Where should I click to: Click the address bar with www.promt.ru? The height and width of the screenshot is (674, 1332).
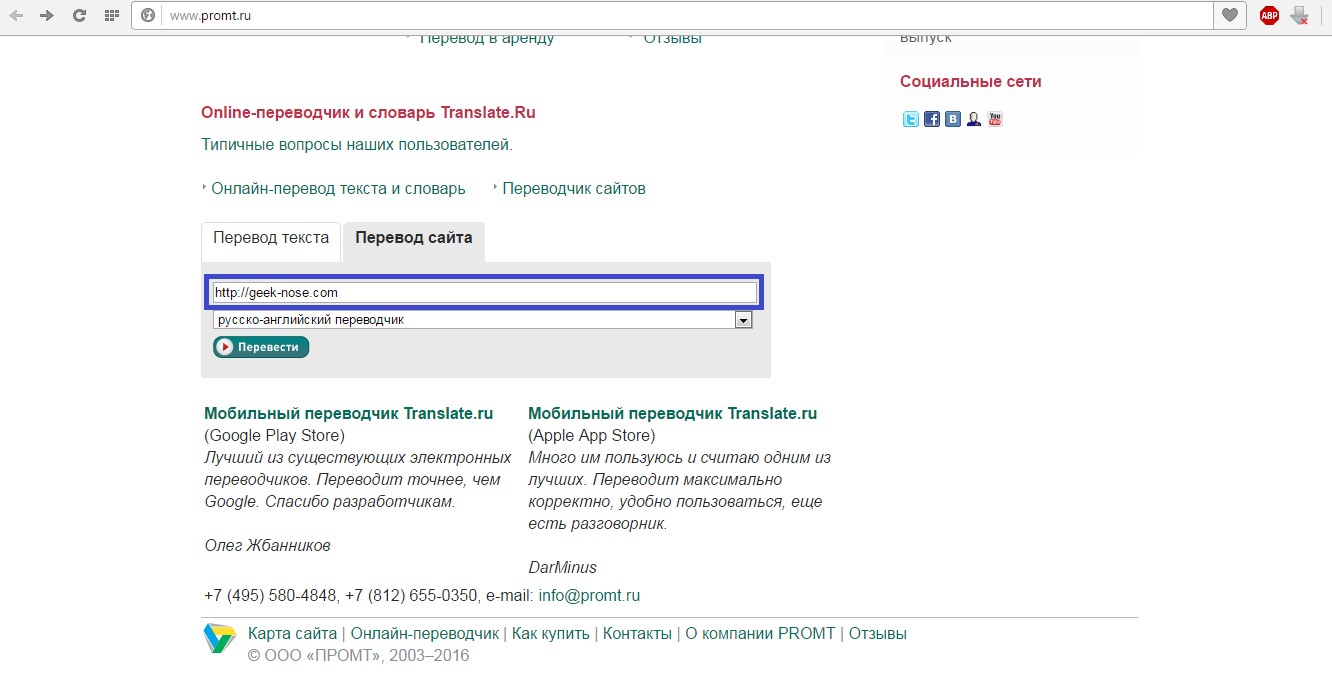pyautogui.click(x=672, y=15)
